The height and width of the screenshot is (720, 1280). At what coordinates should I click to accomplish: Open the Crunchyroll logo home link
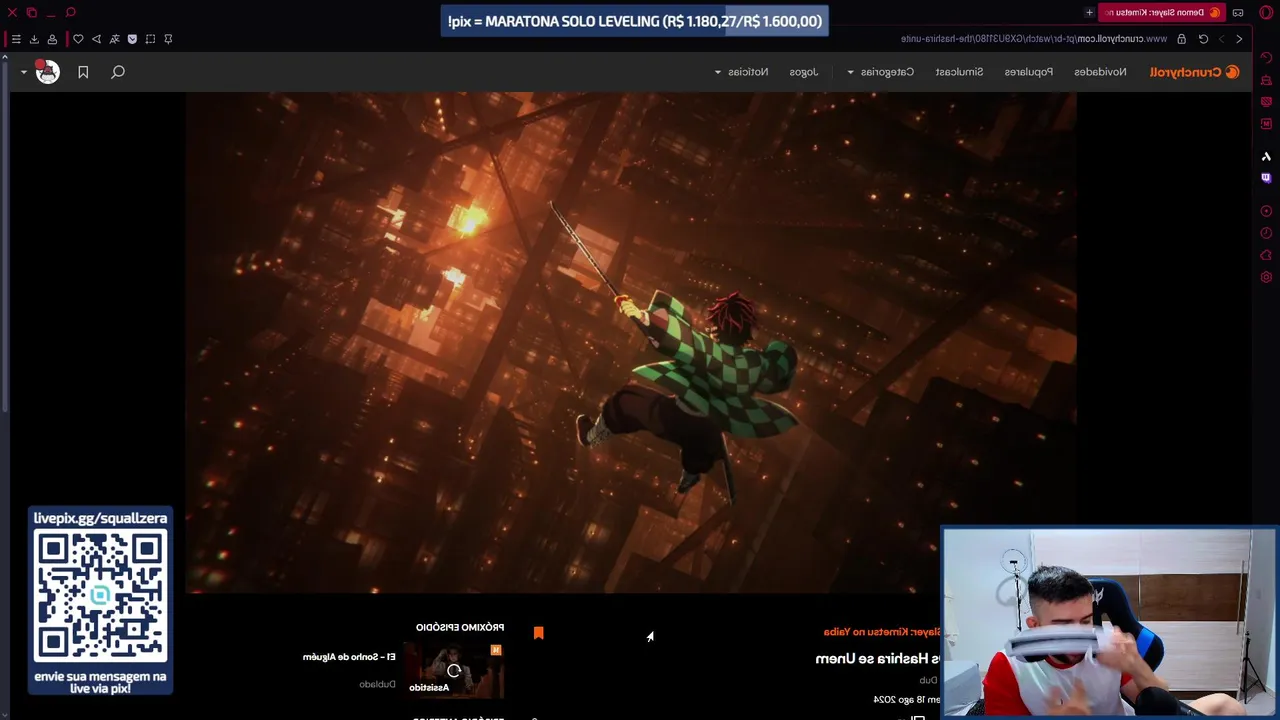pos(1195,72)
